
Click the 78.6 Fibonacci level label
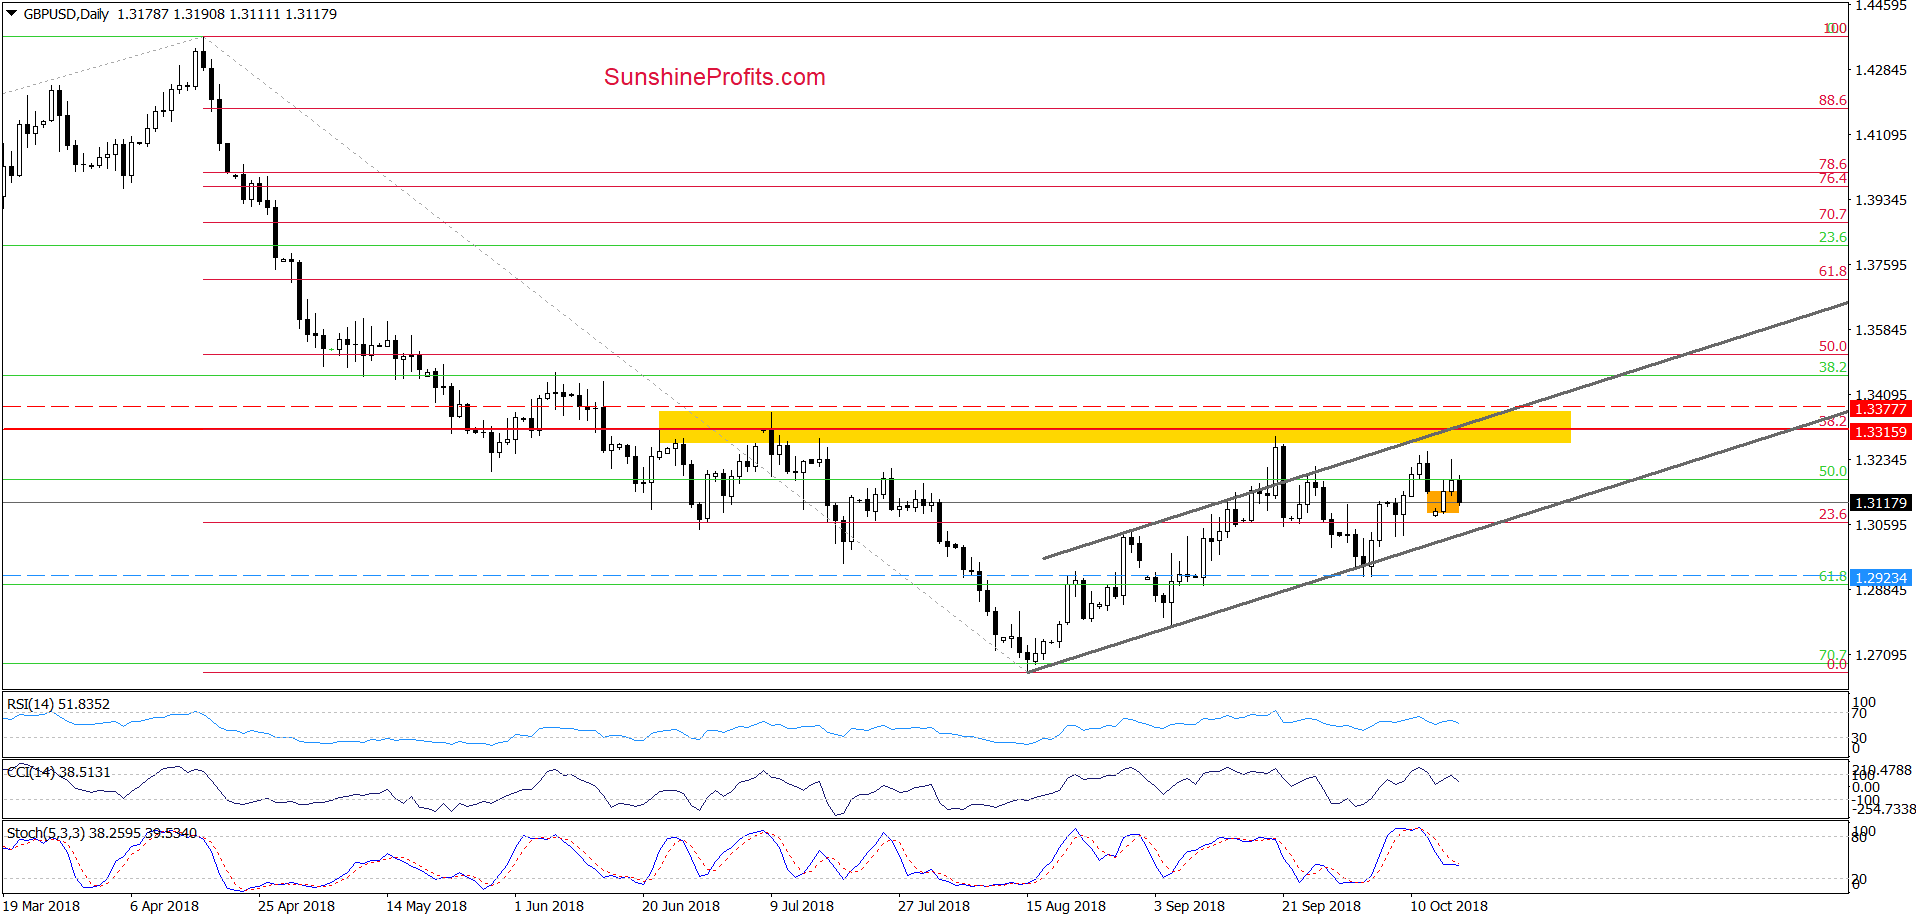point(1832,164)
